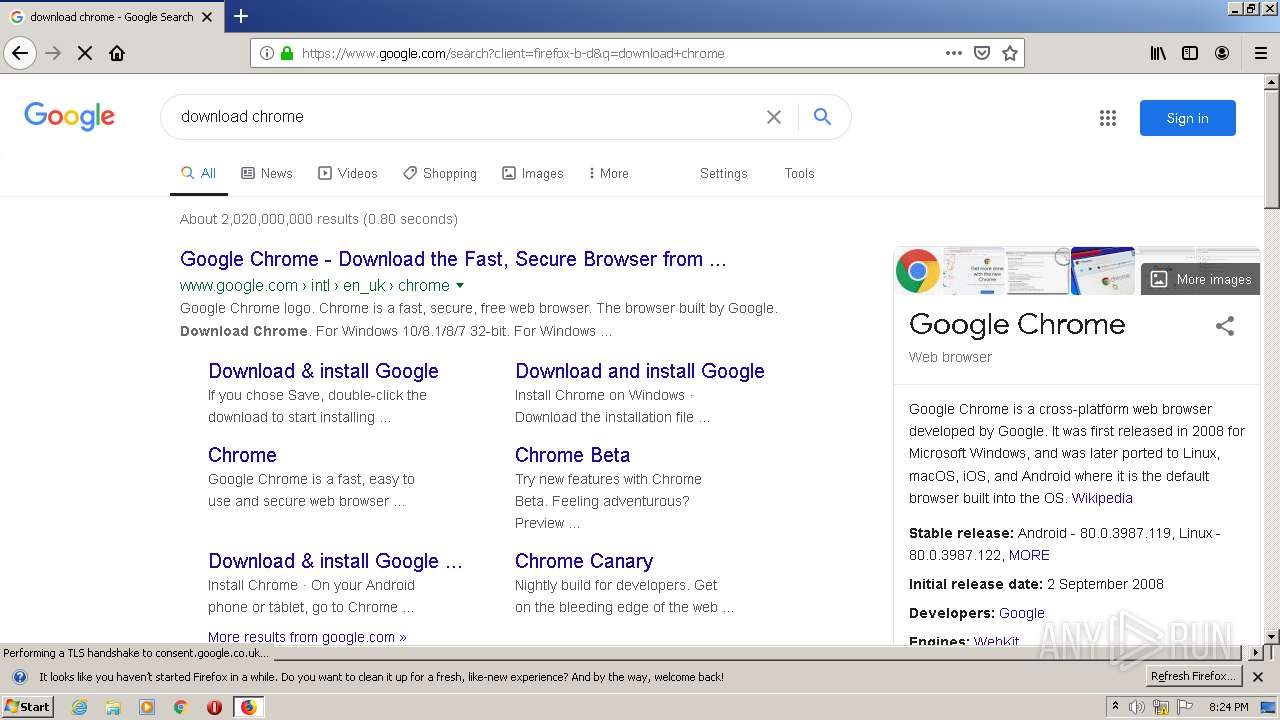This screenshot has width=1280, height=720.
Task: Click the horizontal scrollbar right arrow
Action: 1256,652
